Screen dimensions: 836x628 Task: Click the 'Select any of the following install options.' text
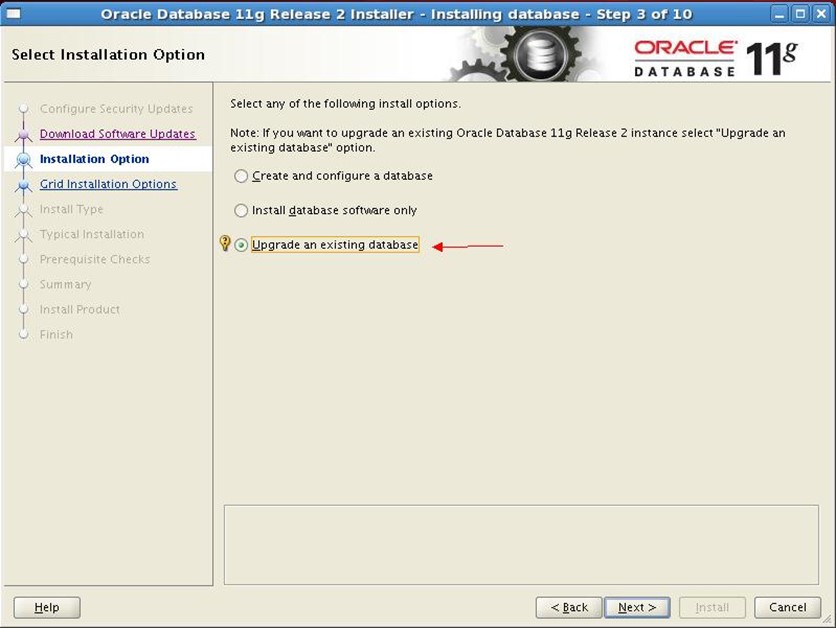tap(345, 103)
